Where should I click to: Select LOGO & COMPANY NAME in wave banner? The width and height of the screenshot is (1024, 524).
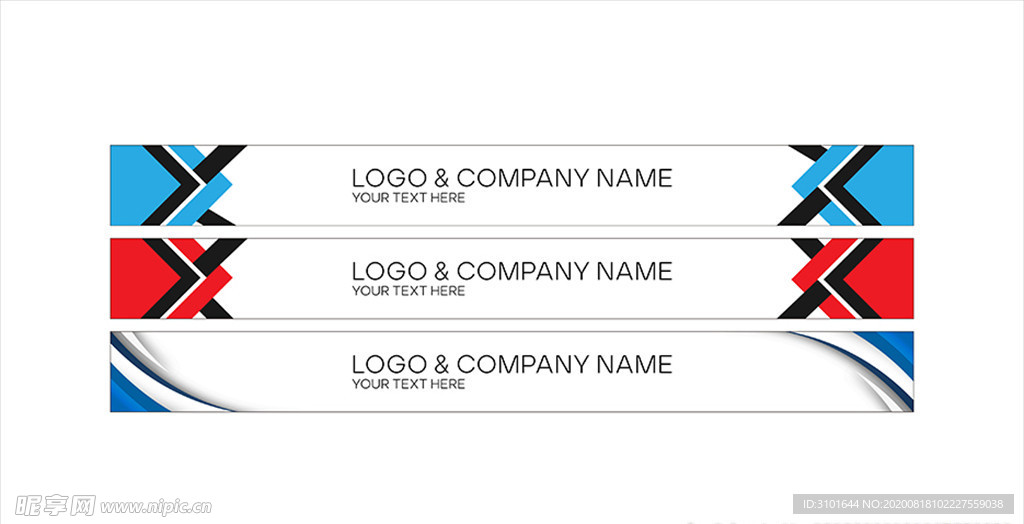click(x=512, y=364)
